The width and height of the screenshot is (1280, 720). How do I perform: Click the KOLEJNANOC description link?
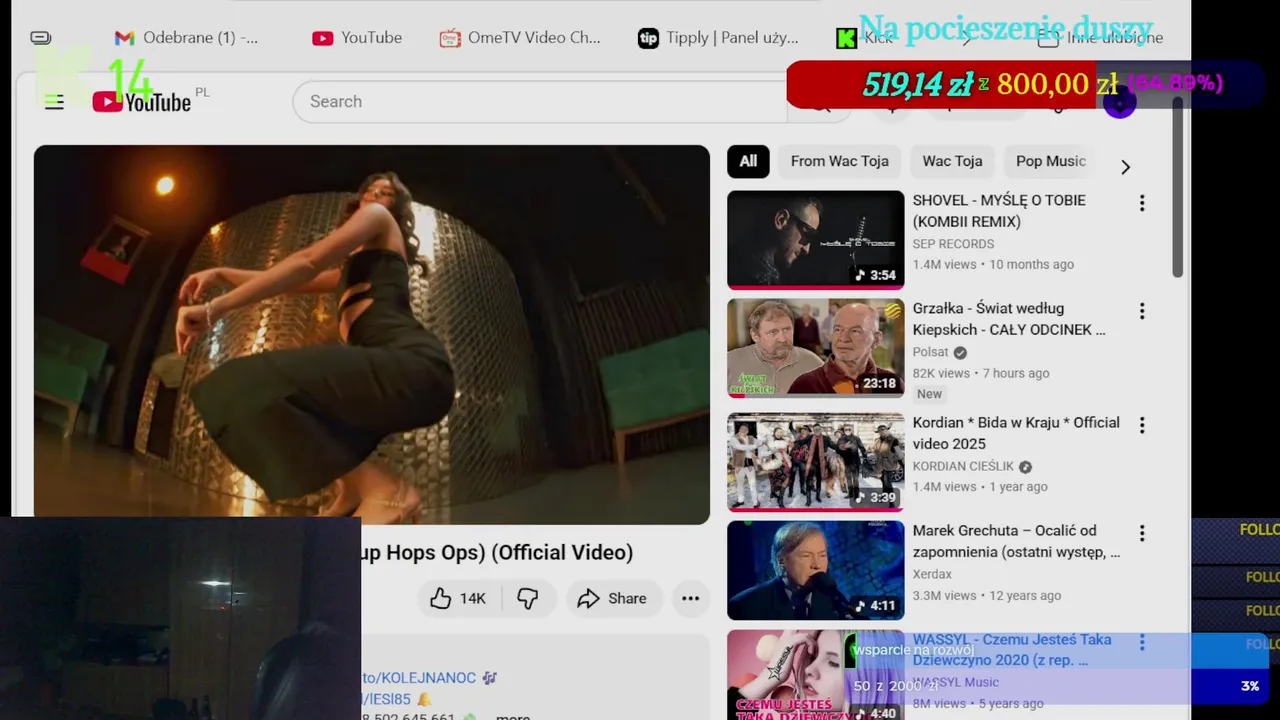pos(419,678)
